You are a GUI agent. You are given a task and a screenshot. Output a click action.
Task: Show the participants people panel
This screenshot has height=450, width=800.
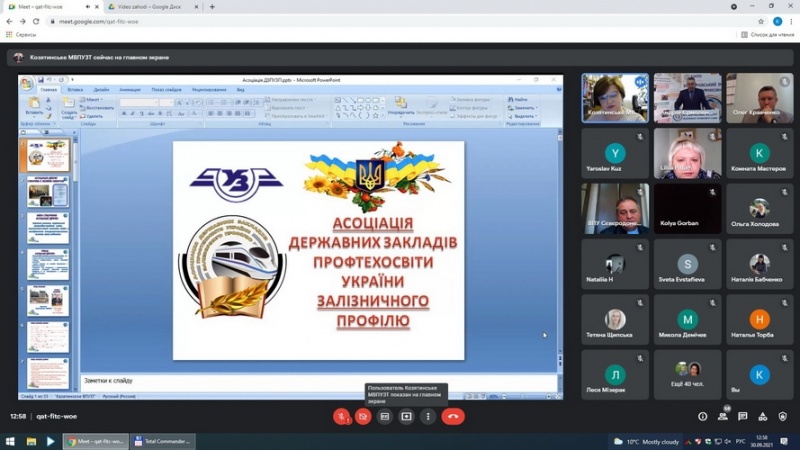(723, 416)
